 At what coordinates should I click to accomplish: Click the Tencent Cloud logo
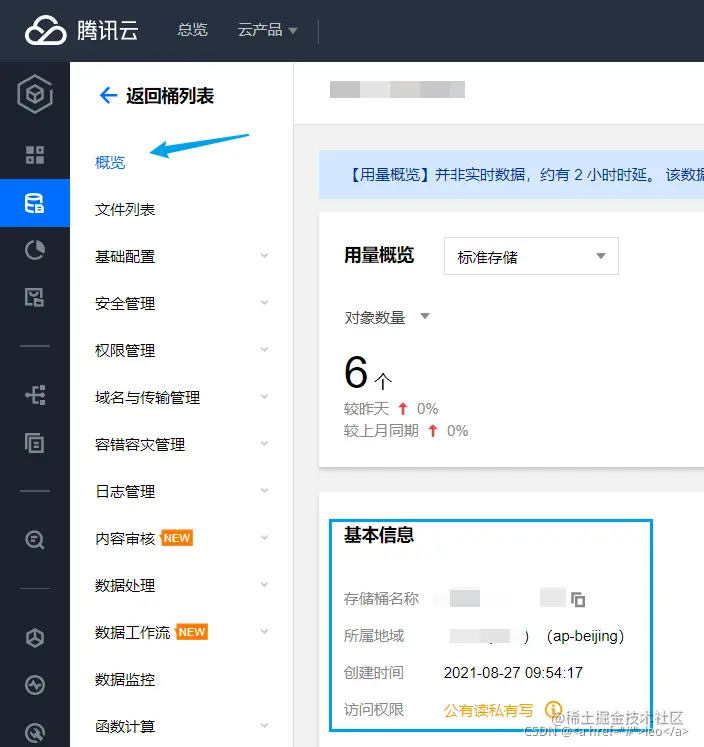tap(81, 30)
